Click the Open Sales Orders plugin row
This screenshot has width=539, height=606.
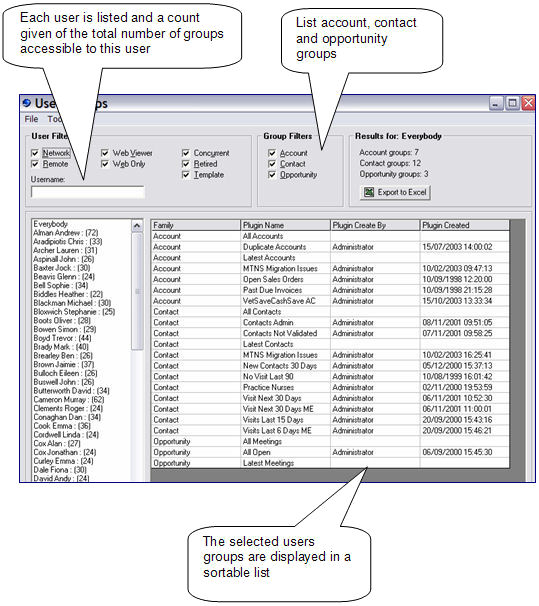point(330,279)
